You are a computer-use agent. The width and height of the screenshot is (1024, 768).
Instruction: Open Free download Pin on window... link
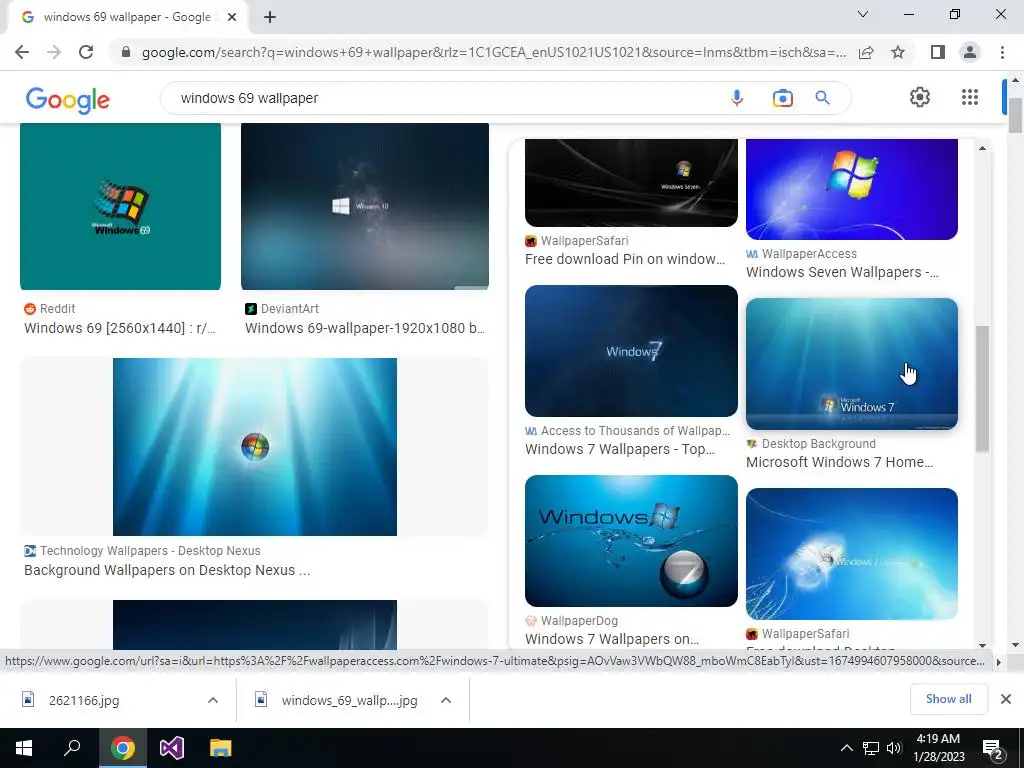click(625, 259)
